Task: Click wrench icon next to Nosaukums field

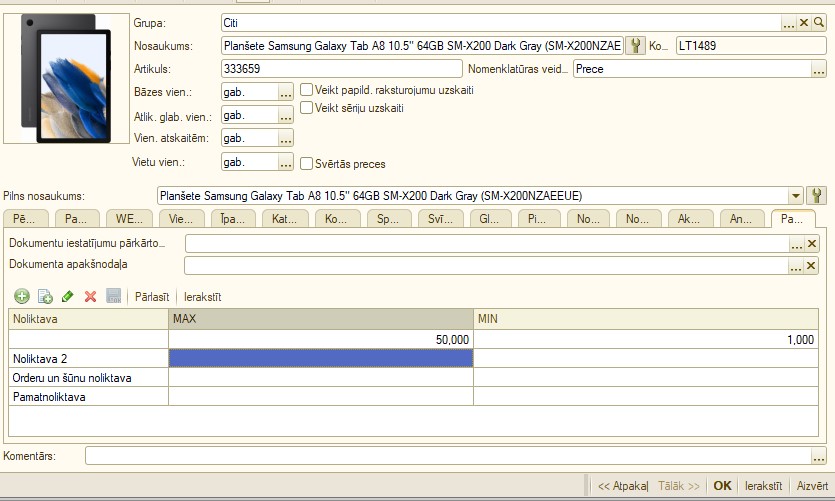Action: click(x=634, y=45)
